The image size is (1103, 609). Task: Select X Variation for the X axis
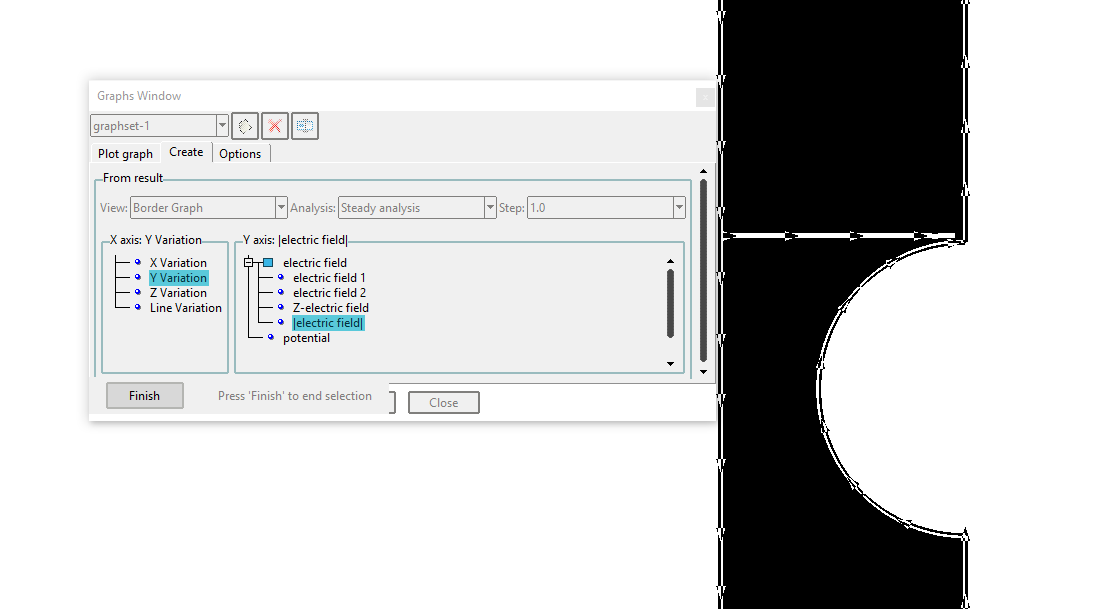pos(178,263)
